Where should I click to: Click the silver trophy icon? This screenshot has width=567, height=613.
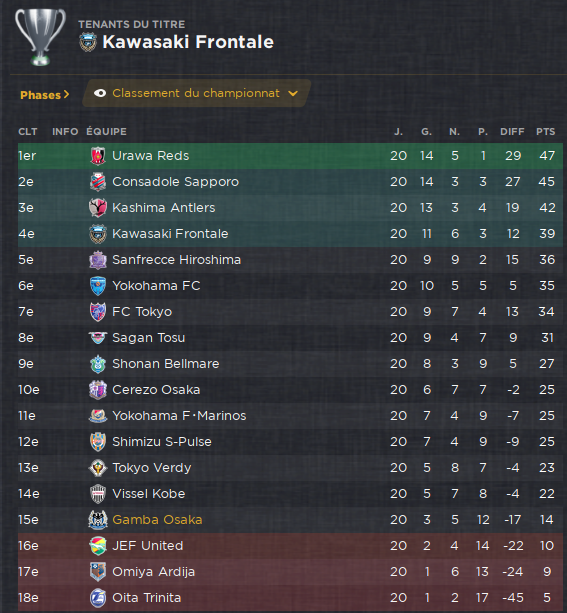click(40, 37)
